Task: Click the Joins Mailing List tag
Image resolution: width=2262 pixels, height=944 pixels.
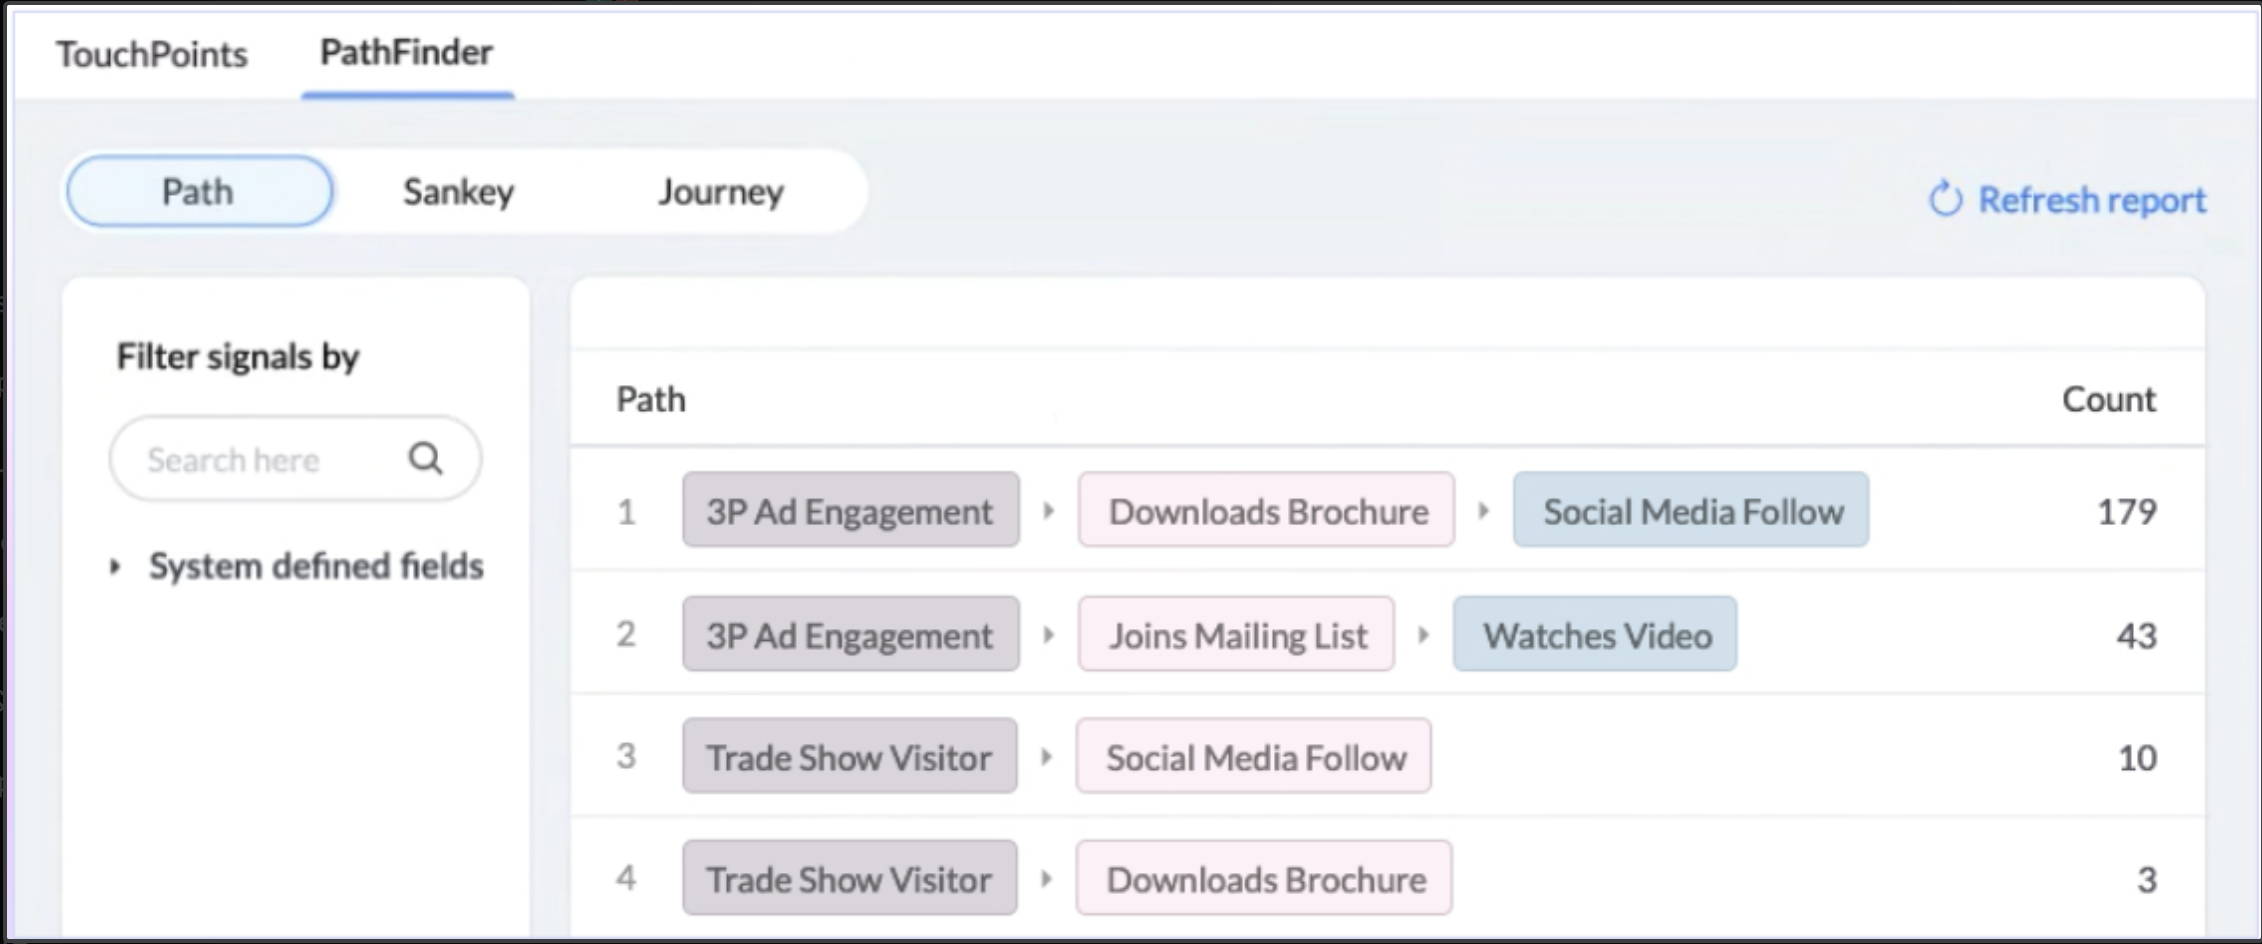Action: (1237, 634)
